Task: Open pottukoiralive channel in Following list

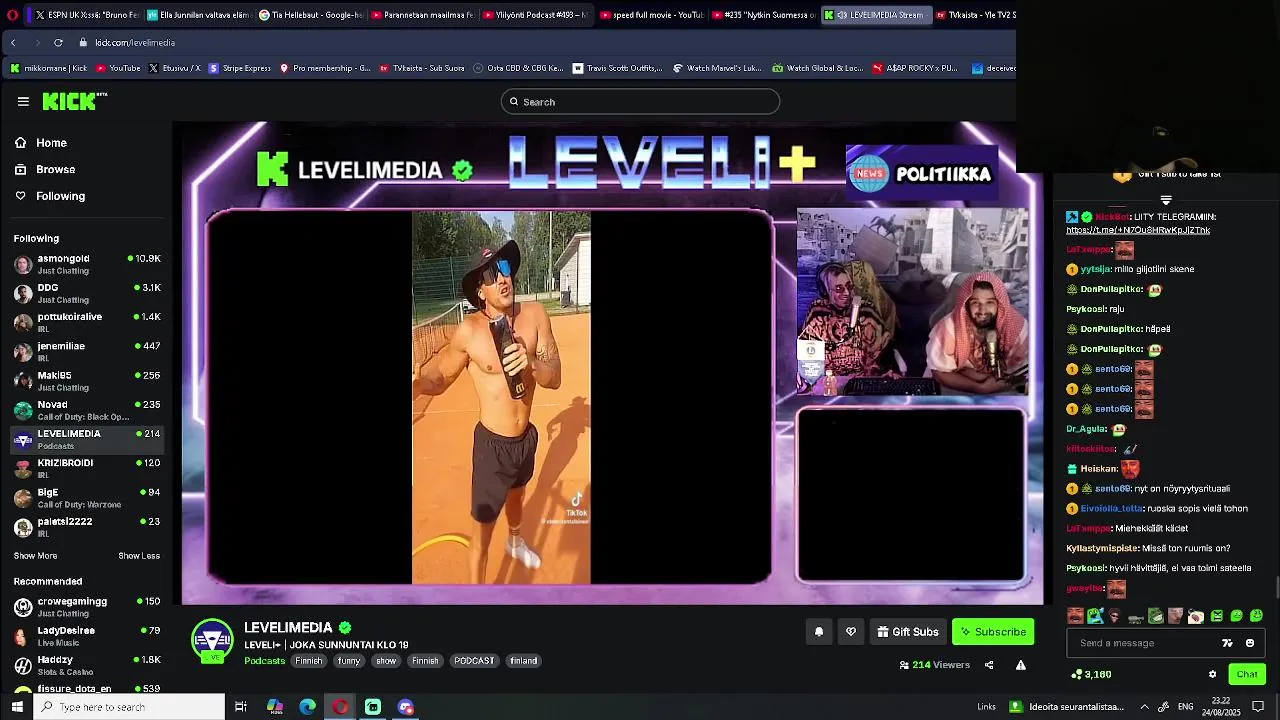Action: coord(87,322)
